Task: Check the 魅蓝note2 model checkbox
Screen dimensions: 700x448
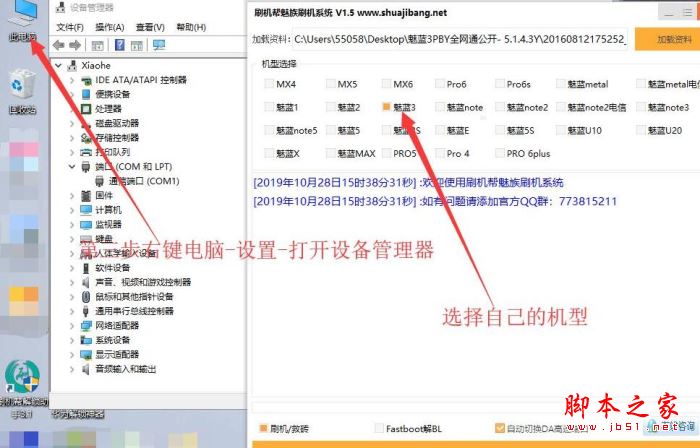Action: pos(500,107)
